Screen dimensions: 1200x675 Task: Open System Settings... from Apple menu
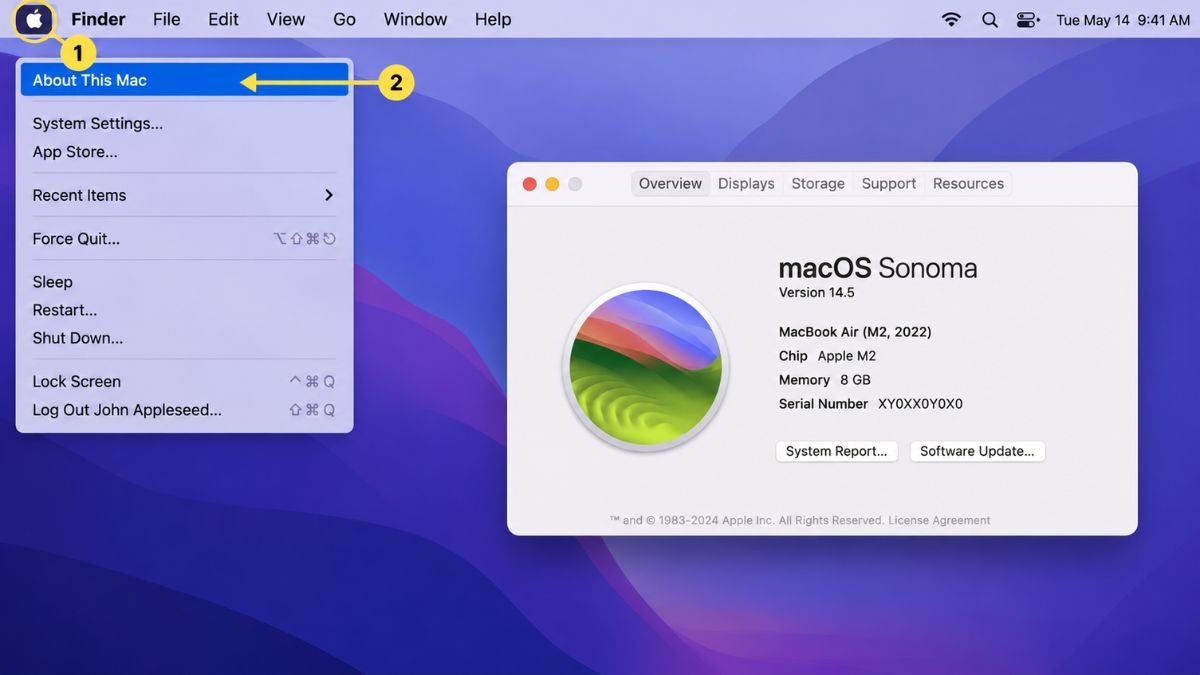[184, 124]
